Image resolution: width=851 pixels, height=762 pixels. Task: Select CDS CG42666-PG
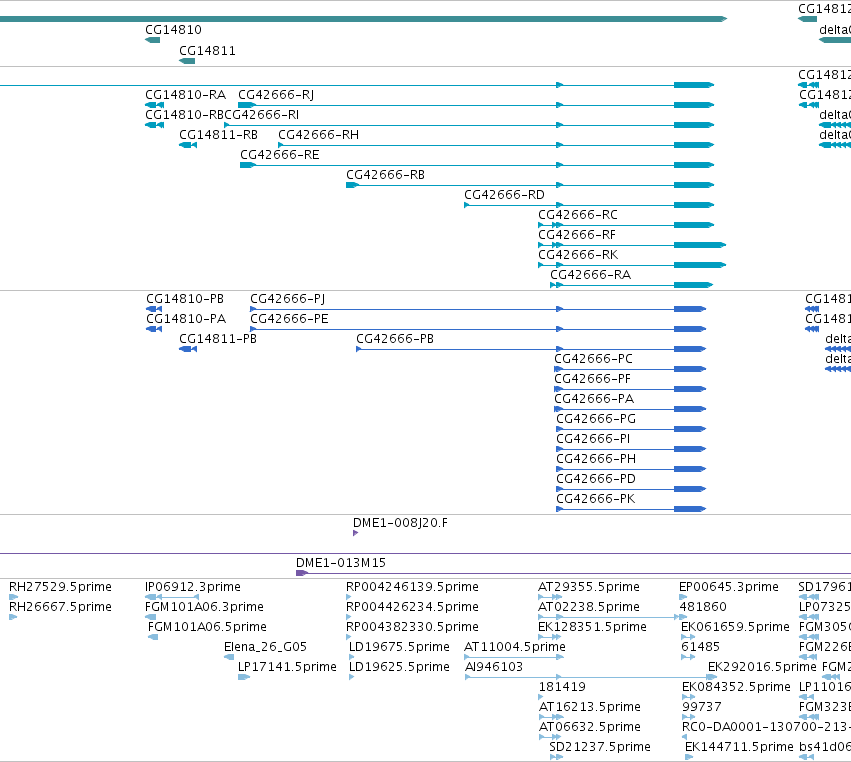596,420
